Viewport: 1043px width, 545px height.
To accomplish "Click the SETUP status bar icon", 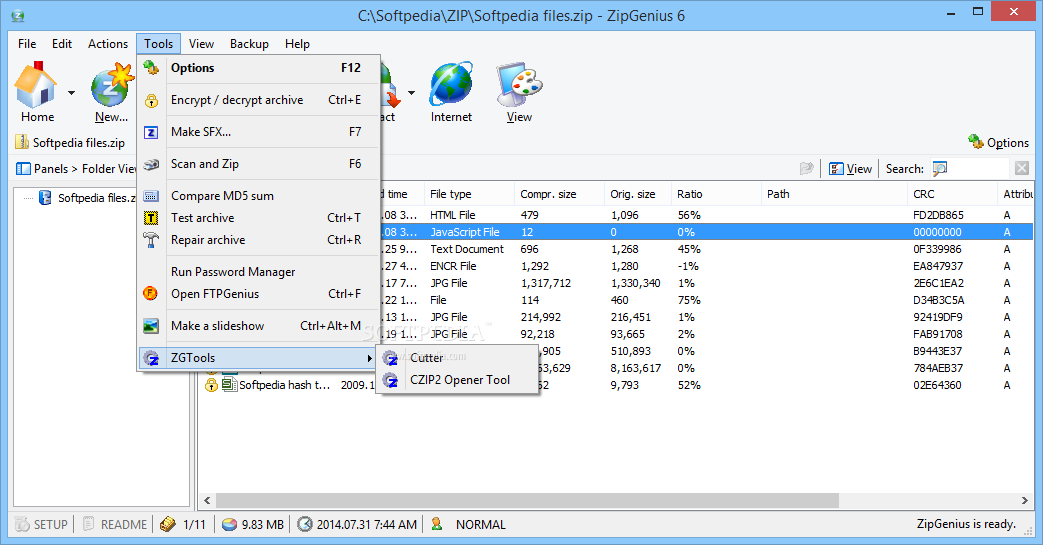I will pyautogui.click(x=22, y=524).
